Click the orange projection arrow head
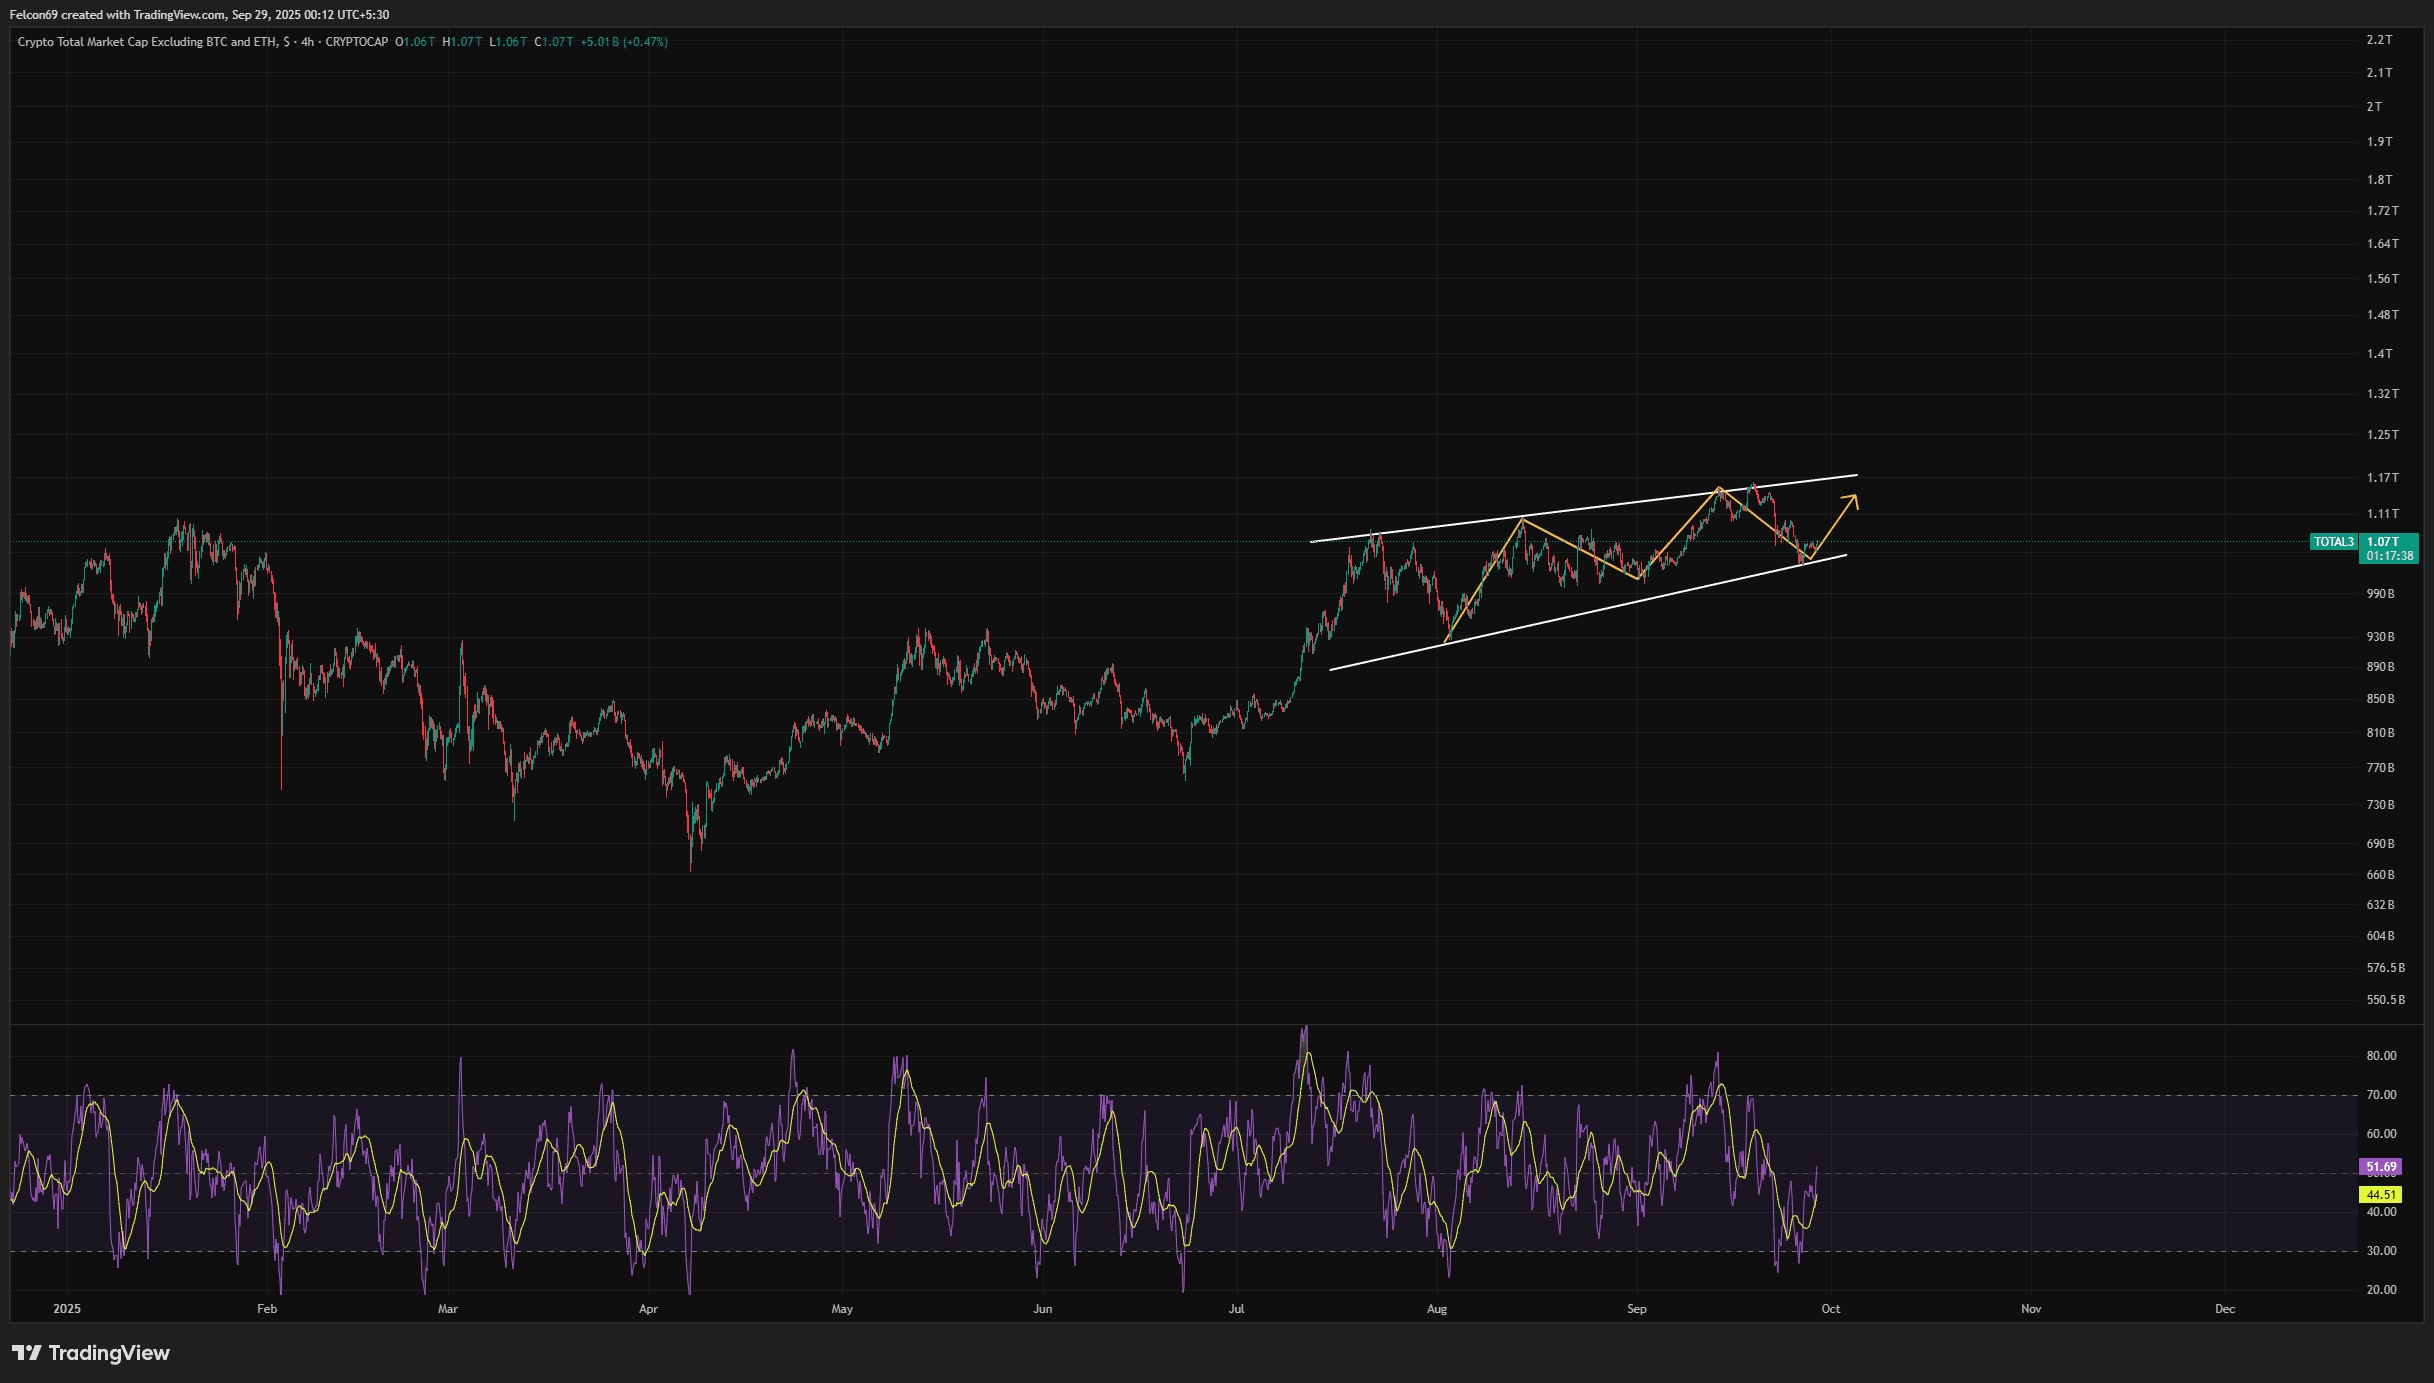Image resolution: width=2434 pixels, height=1383 pixels. point(1853,499)
